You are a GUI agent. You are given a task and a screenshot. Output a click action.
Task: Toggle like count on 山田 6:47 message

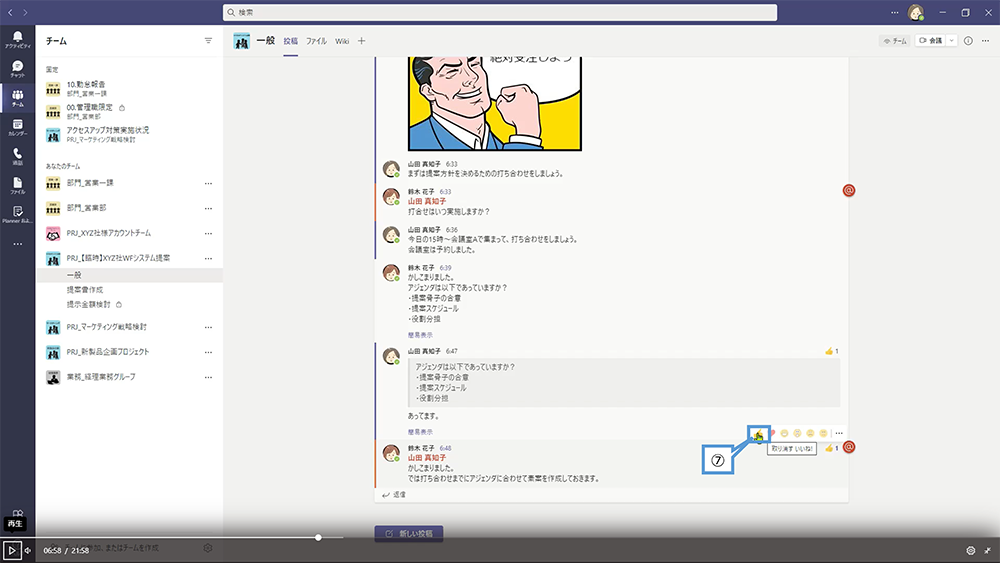[832, 351]
